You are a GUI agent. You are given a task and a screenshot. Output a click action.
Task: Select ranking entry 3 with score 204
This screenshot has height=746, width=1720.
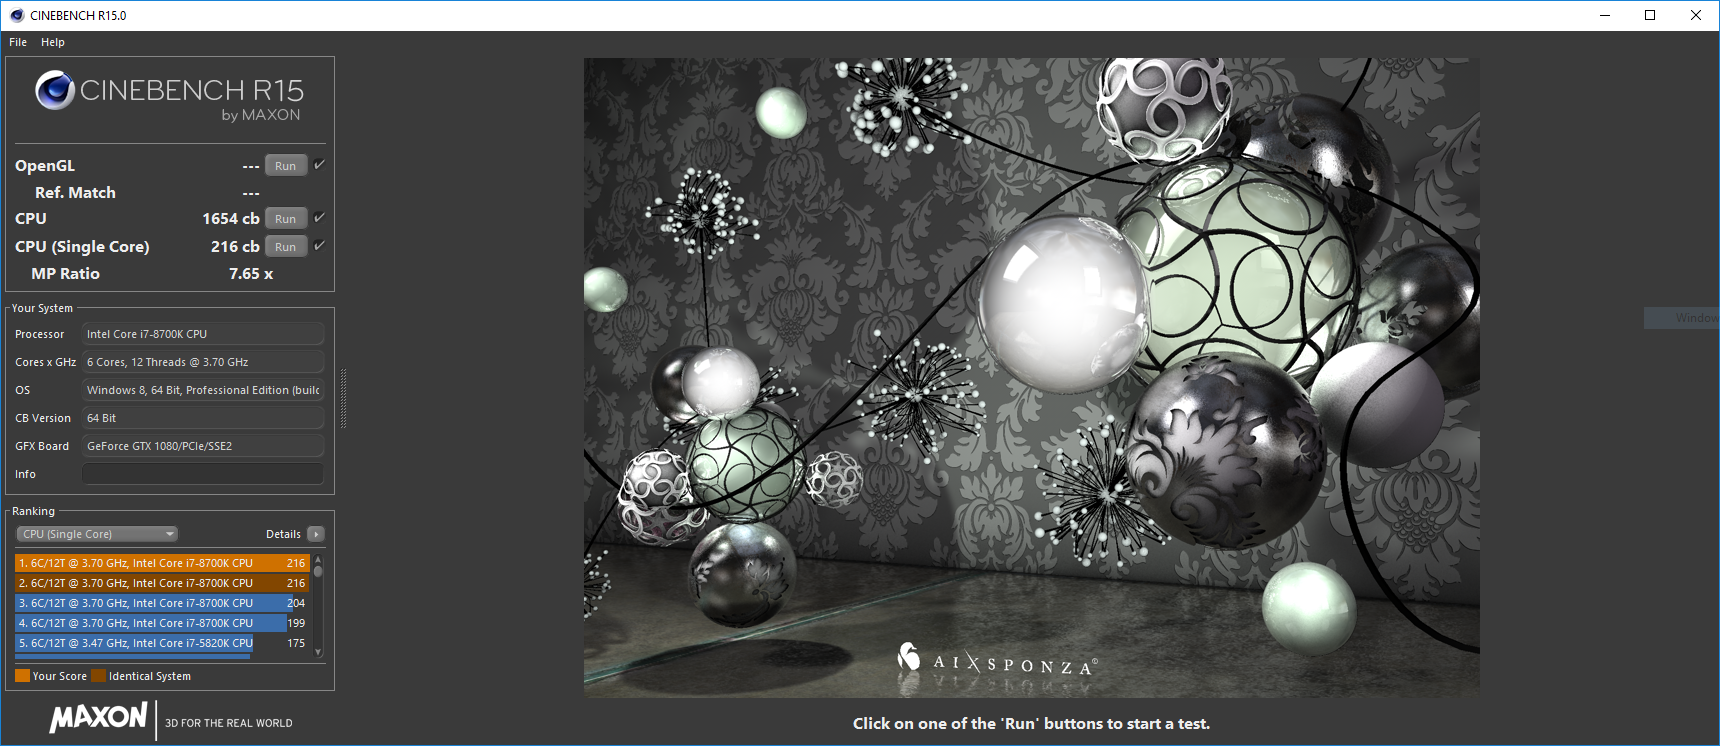click(162, 603)
